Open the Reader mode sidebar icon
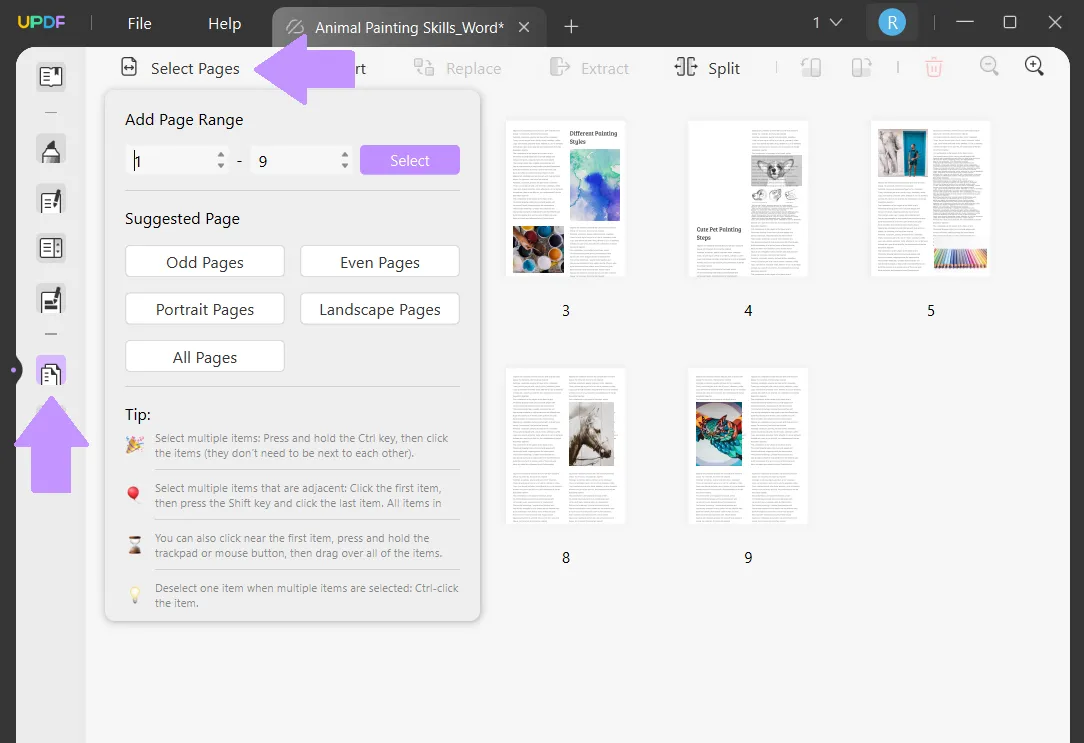This screenshot has width=1084, height=743. (x=50, y=76)
